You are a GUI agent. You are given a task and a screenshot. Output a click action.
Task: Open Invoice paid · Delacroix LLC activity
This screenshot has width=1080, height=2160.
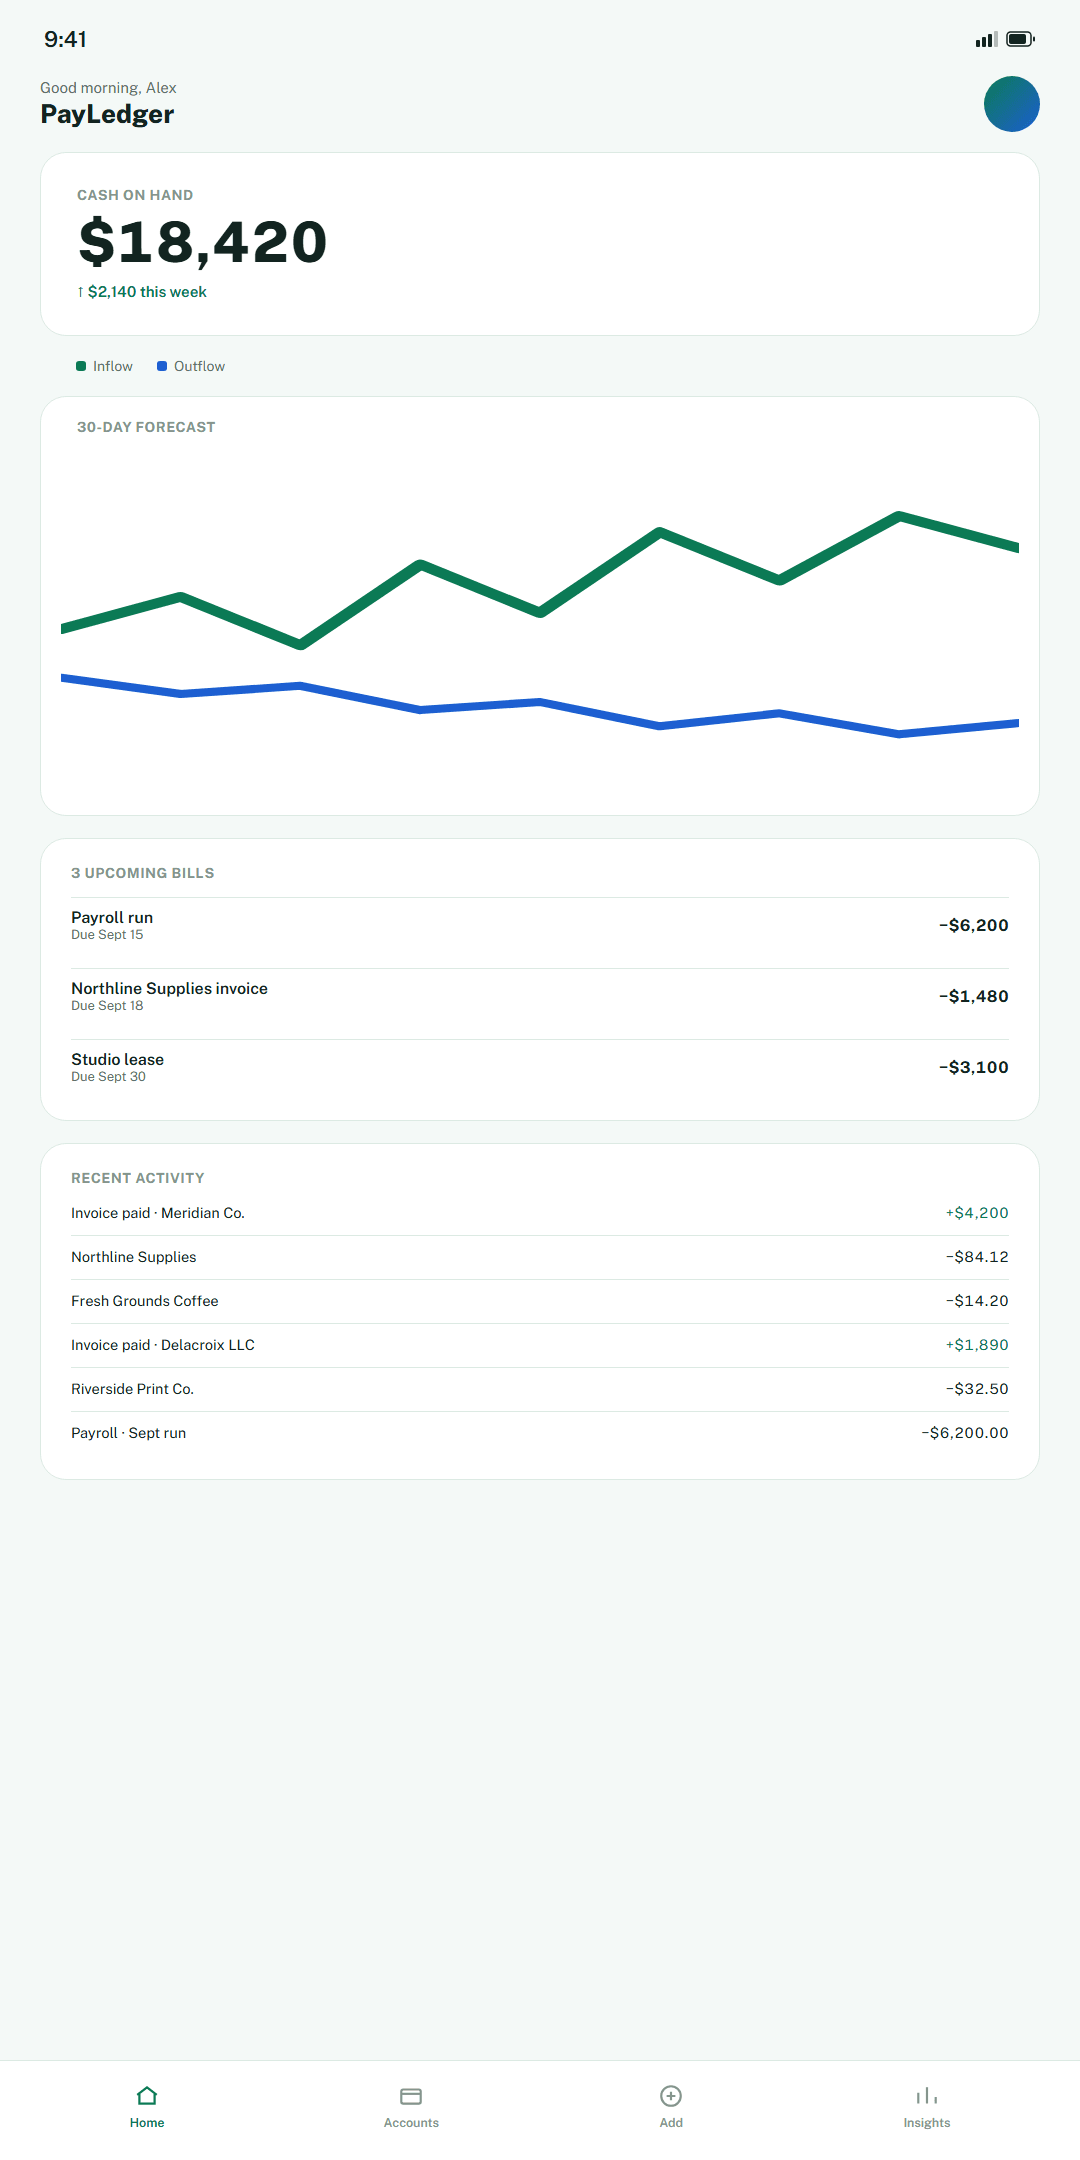pyautogui.click(x=540, y=1345)
